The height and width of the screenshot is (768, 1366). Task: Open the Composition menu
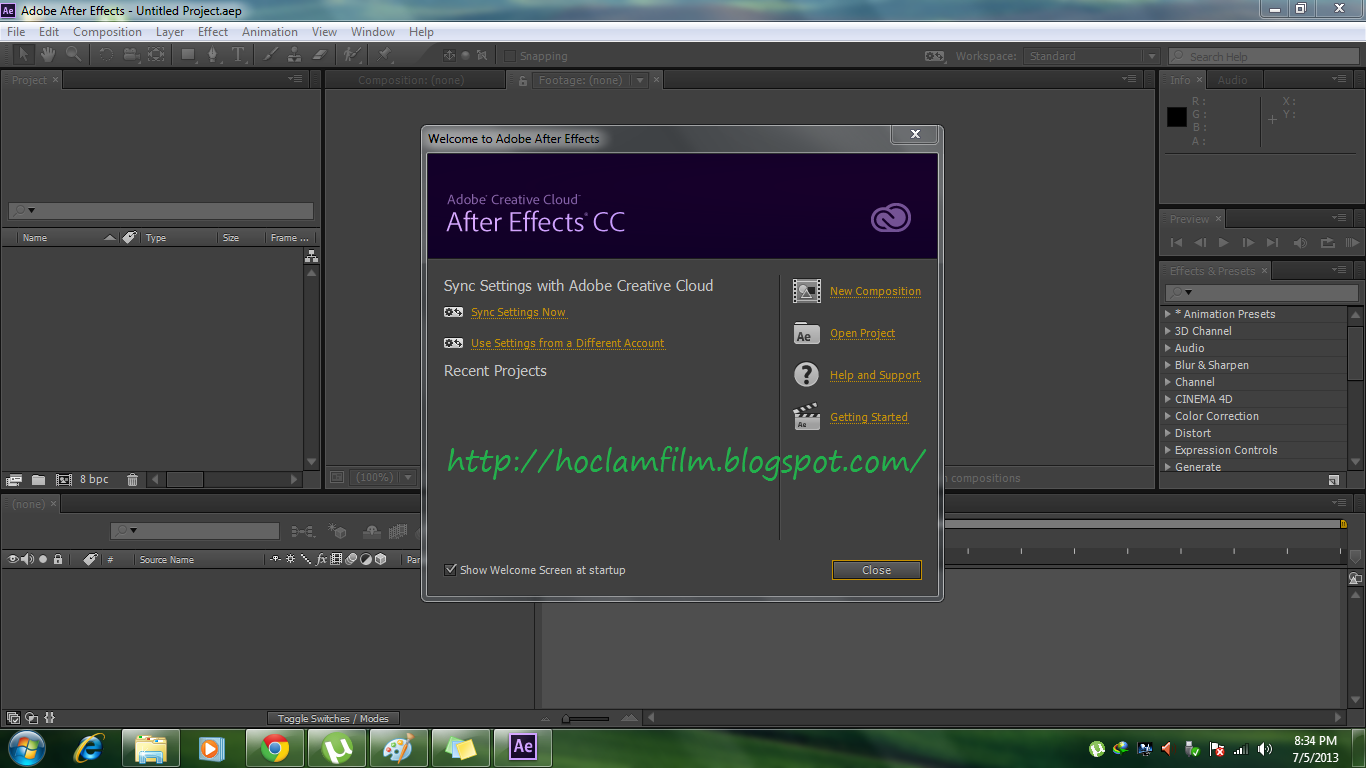(107, 32)
